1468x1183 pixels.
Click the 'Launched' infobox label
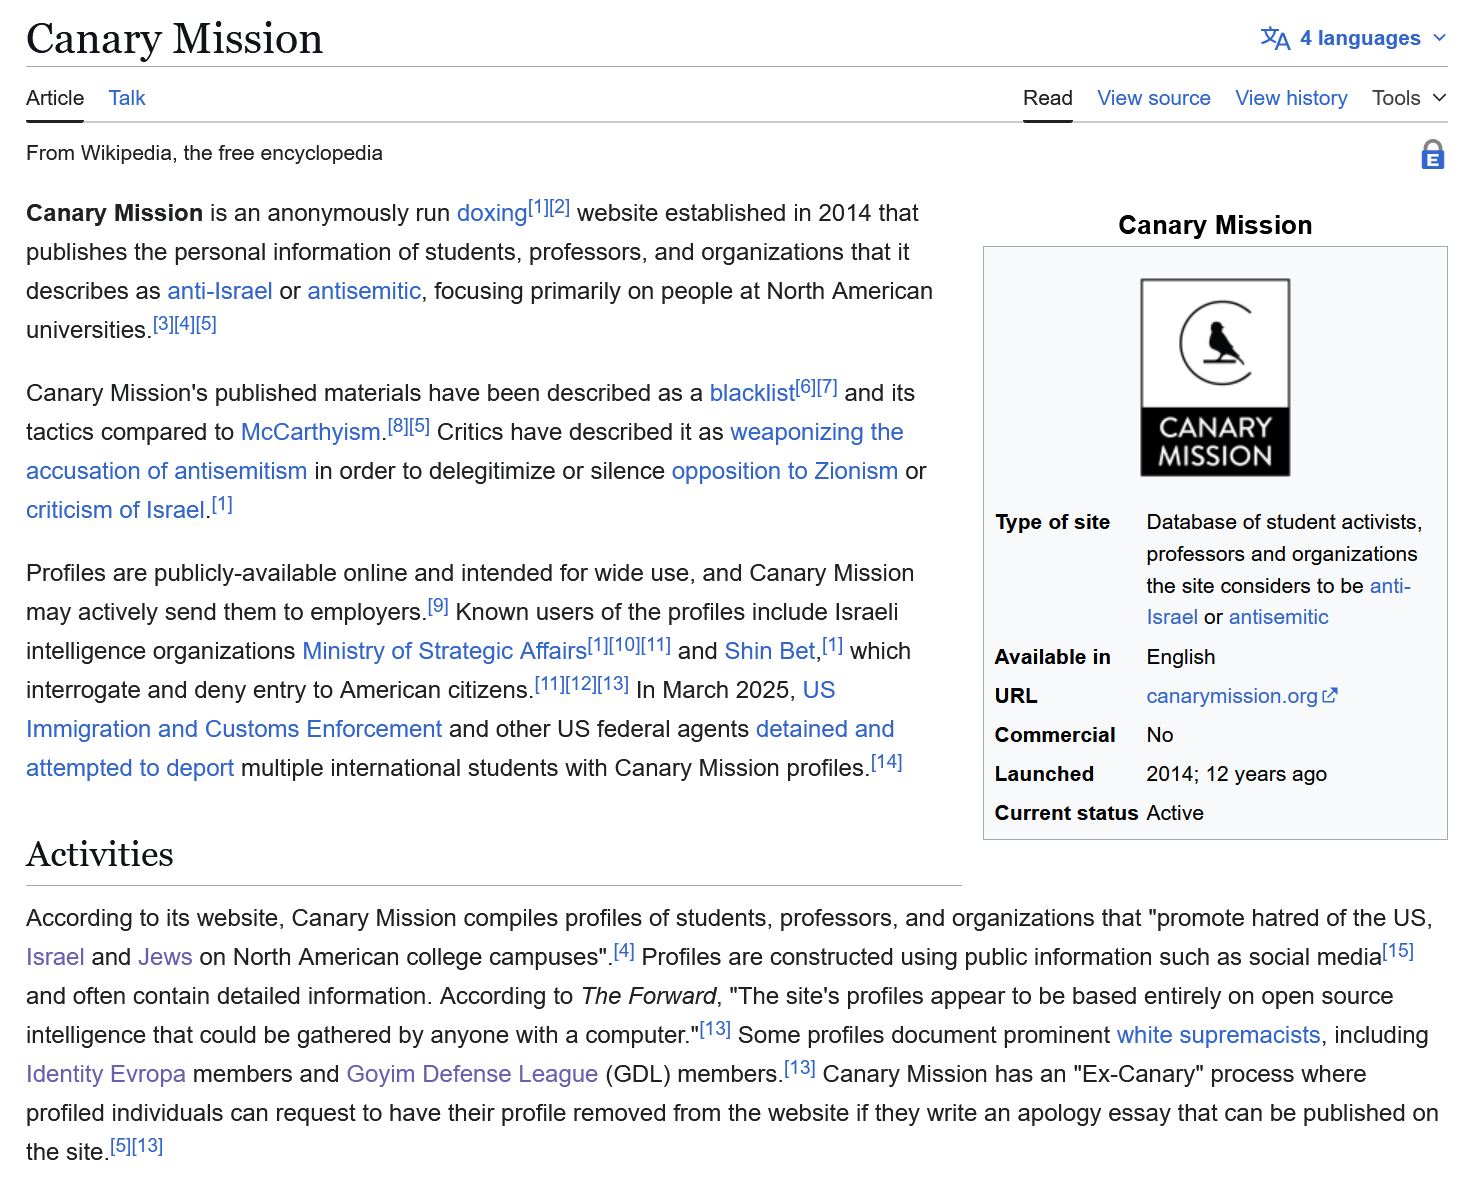click(1044, 774)
